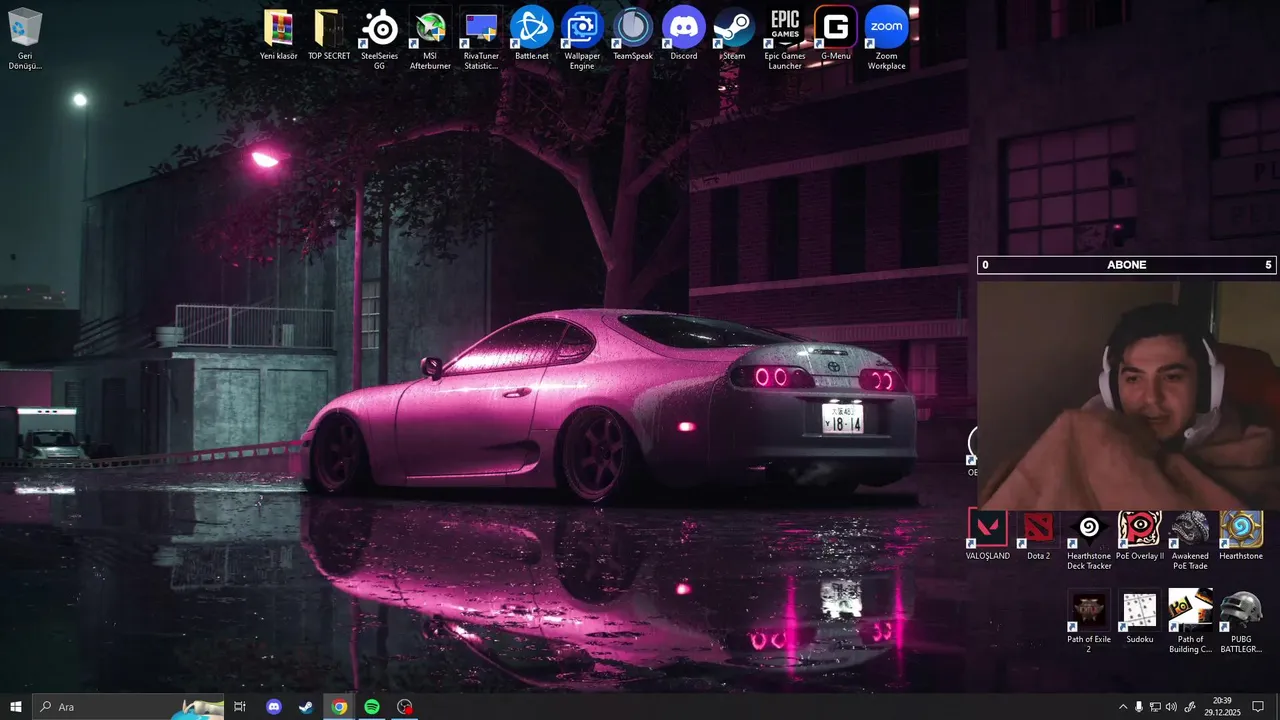Viewport: 1280px width, 720px height.
Task: Open the Geri Dönüşüm recycle bin icon
Action: (x=25, y=38)
